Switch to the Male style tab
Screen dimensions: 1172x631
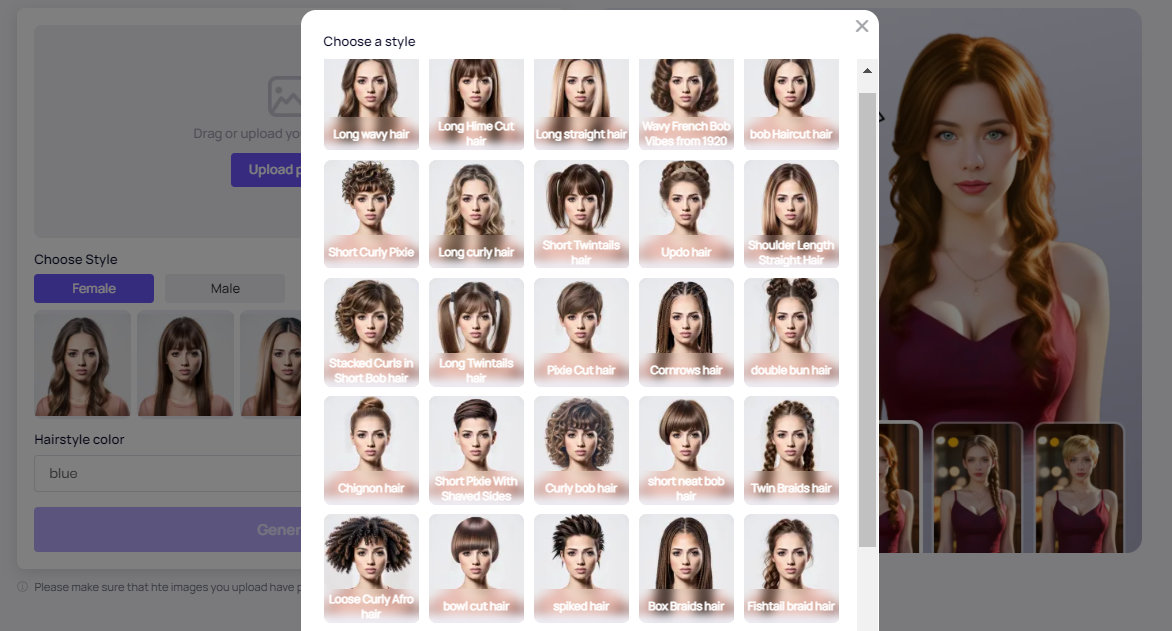225,288
